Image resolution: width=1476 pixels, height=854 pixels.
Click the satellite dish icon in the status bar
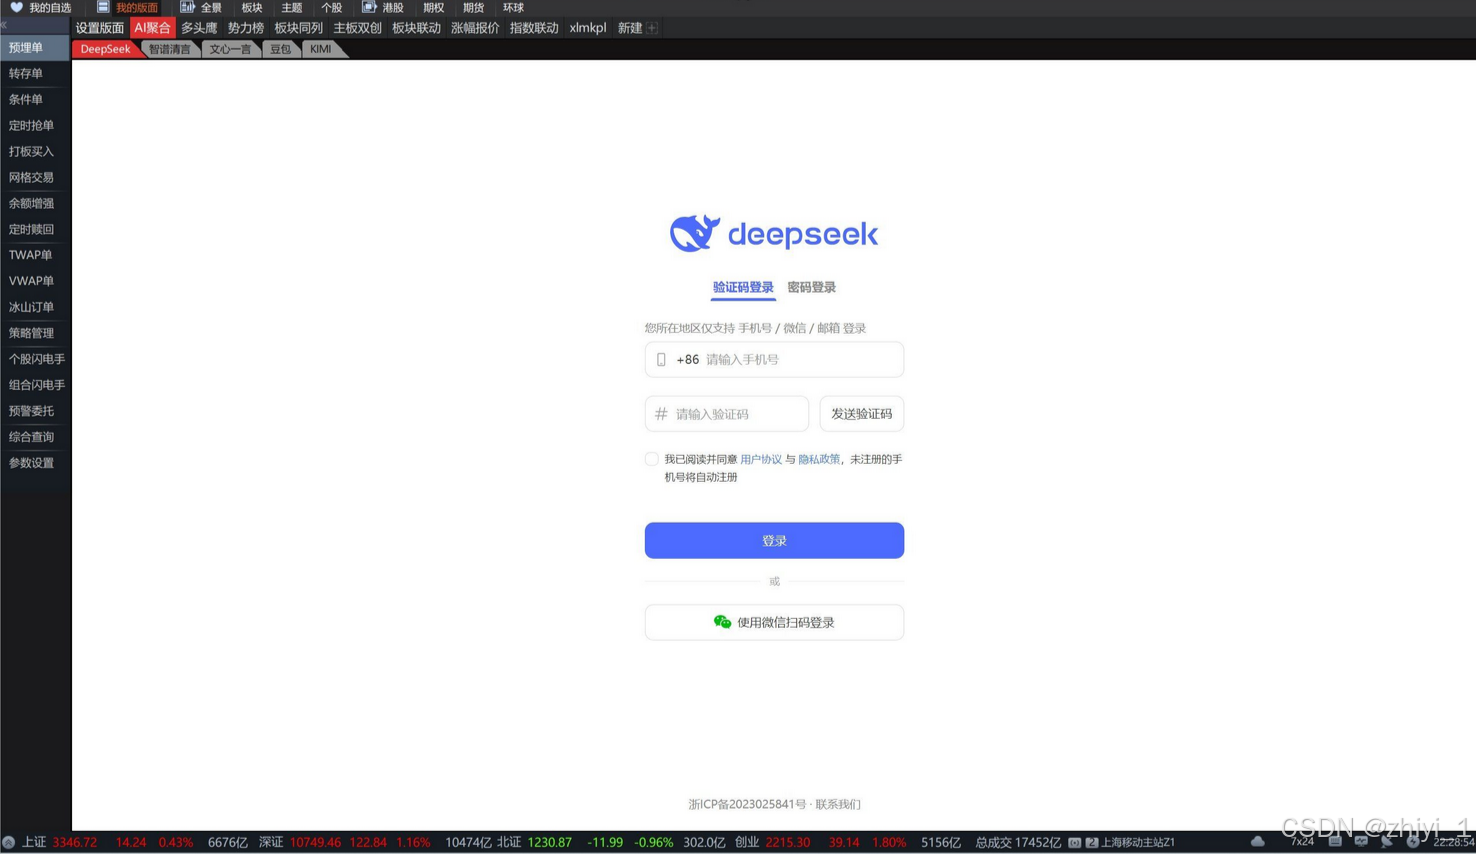(1387, 842)
